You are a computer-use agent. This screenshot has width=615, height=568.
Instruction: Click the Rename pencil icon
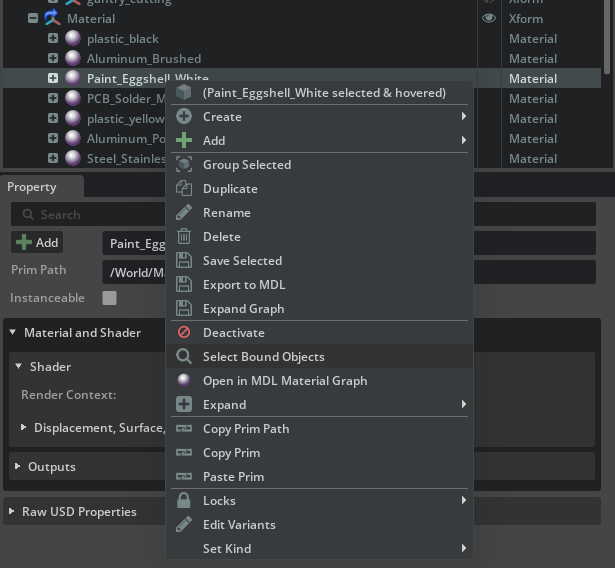point(183,213)
